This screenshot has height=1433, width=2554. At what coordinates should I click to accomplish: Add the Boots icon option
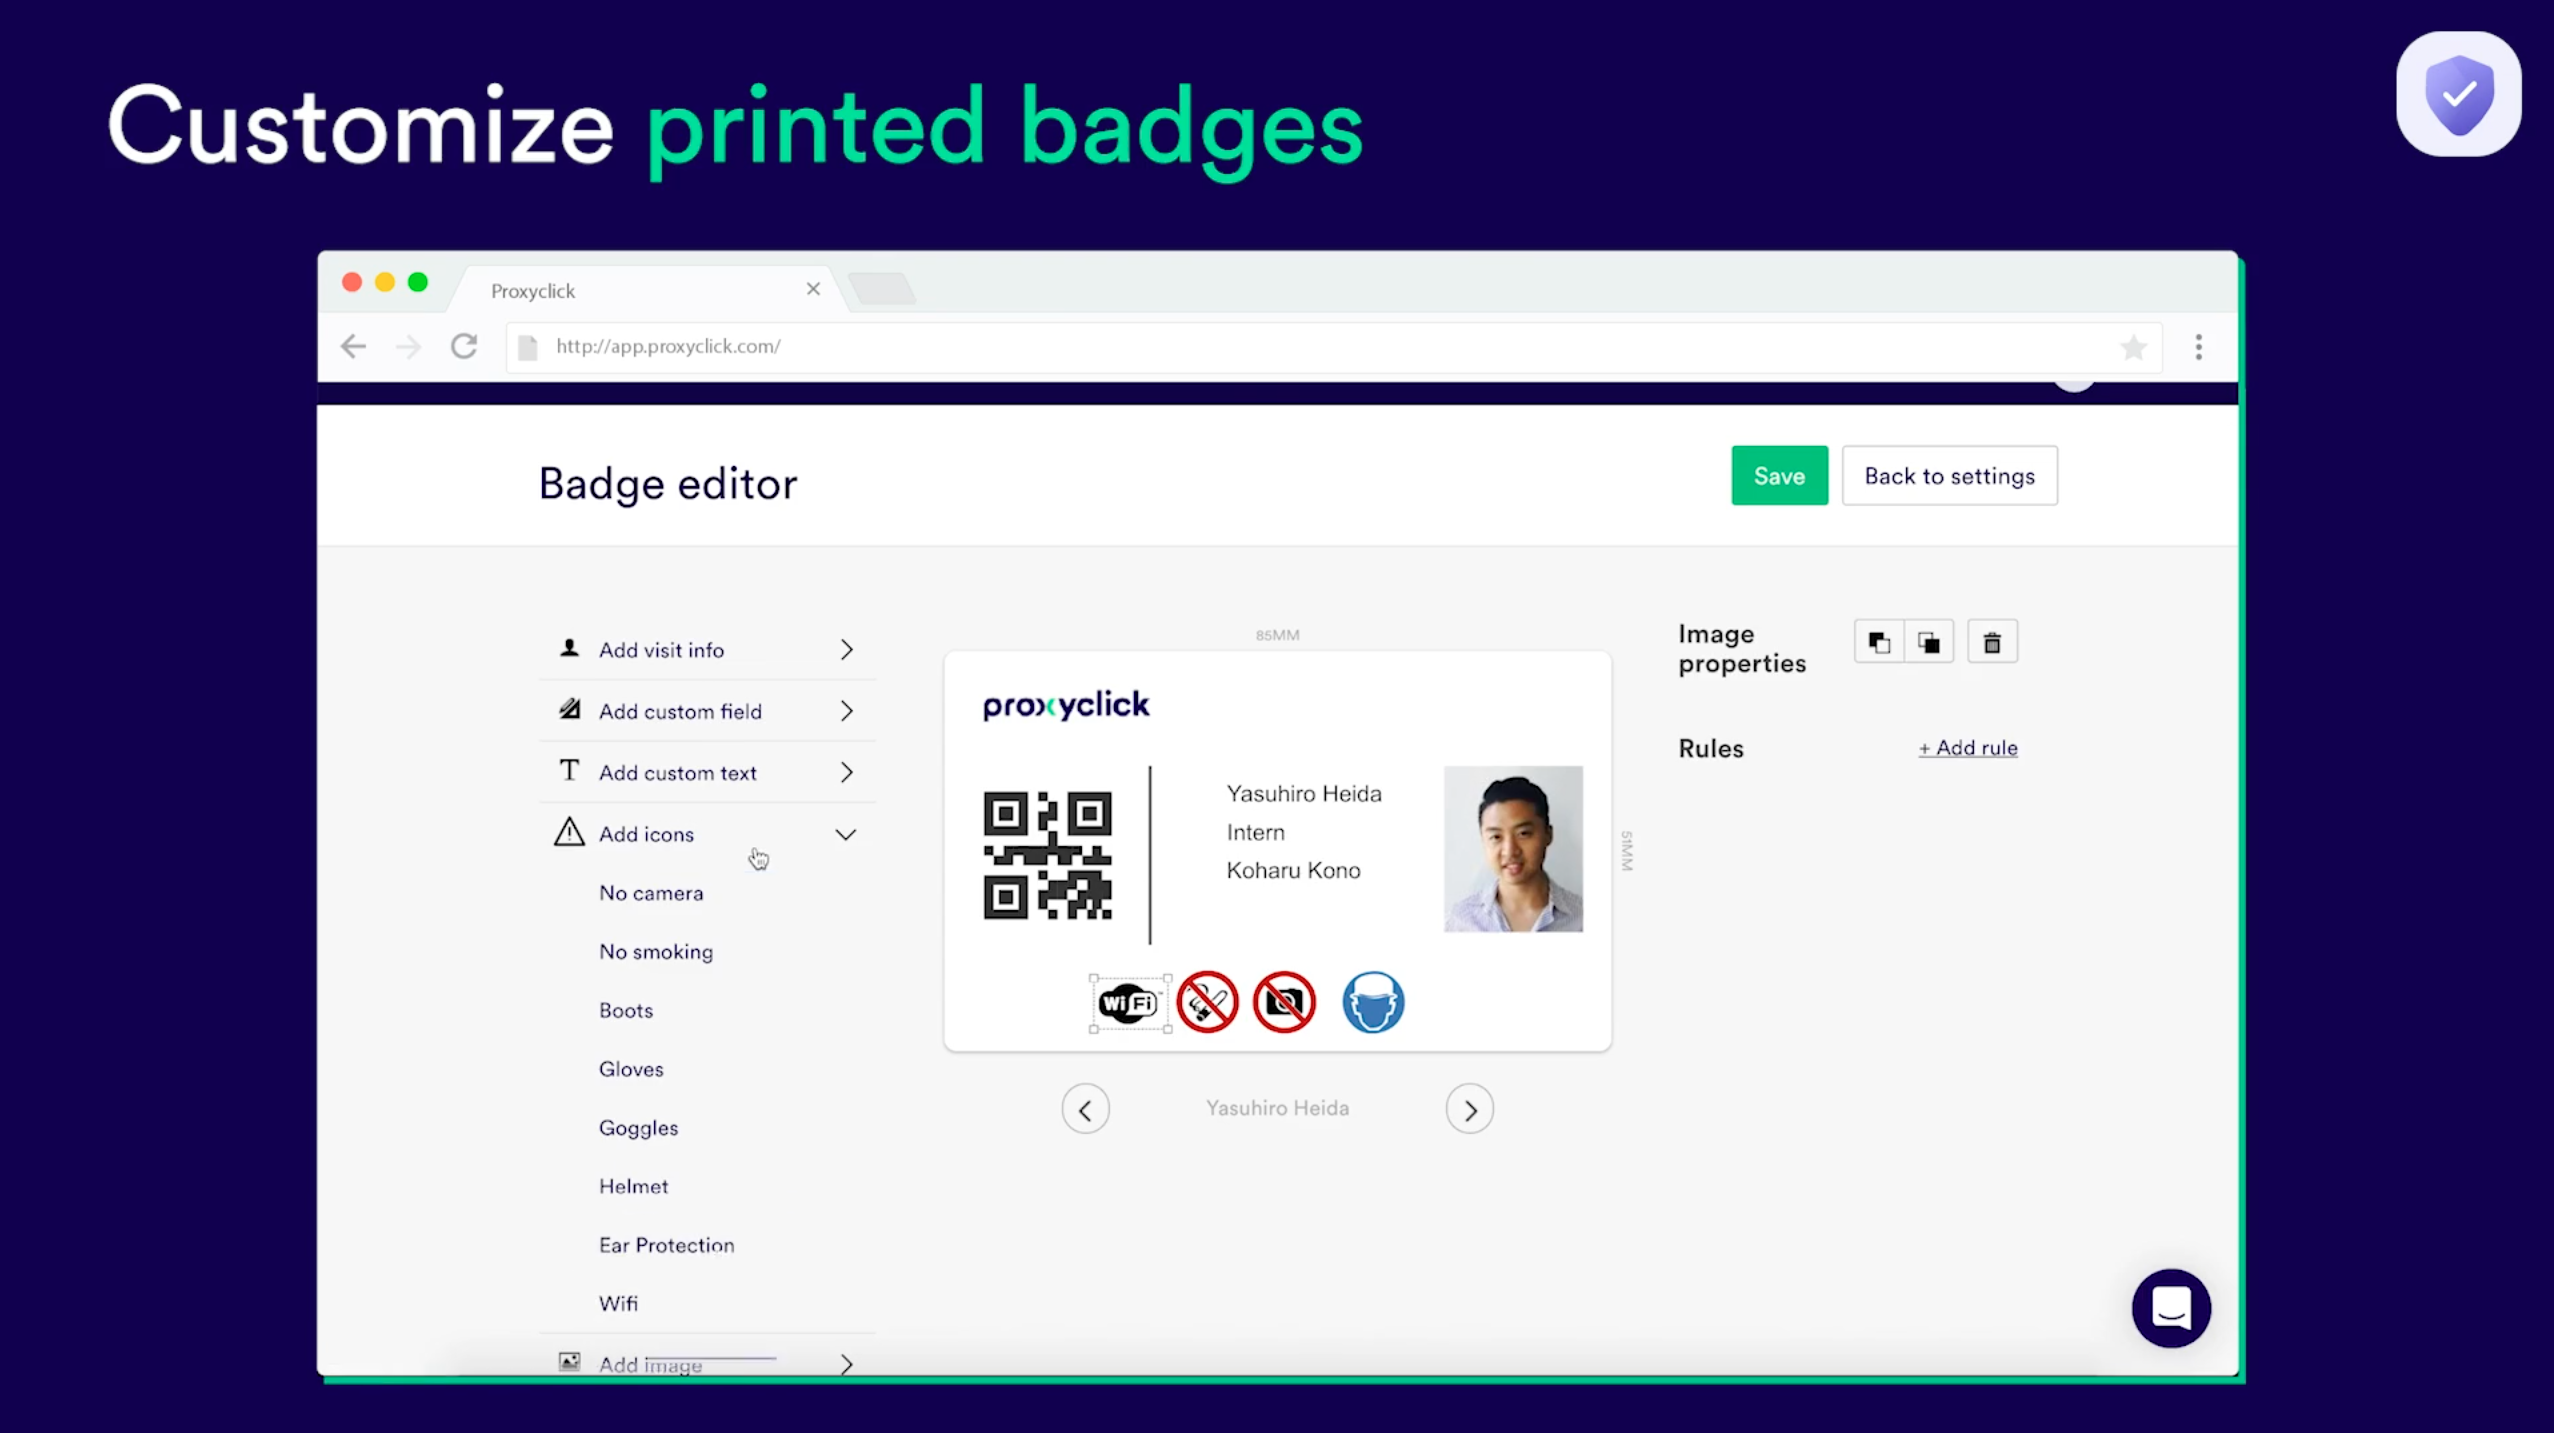point(626,1011)
